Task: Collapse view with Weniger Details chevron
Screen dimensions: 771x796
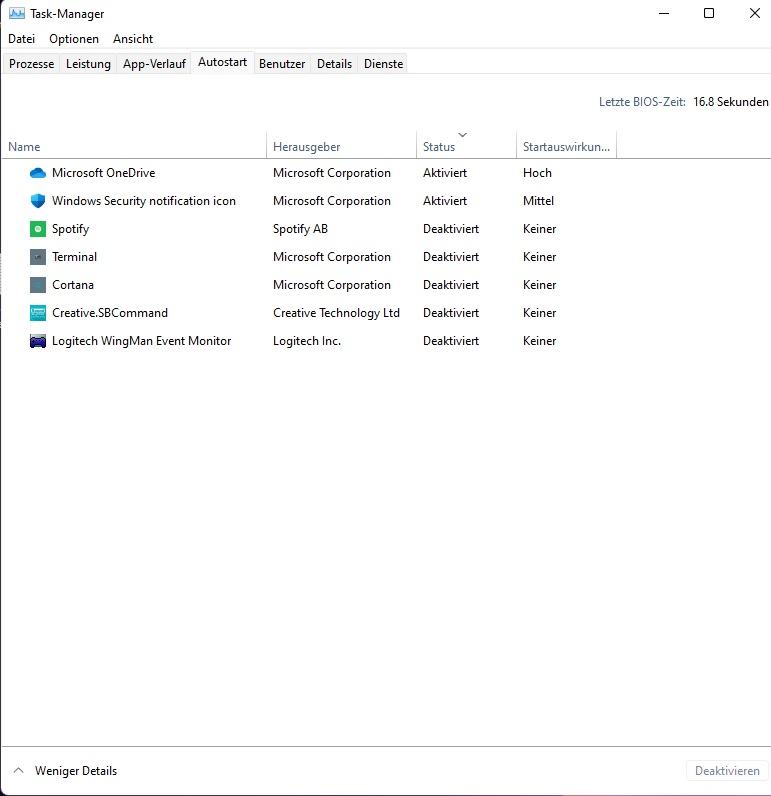Action: (18, 771)
